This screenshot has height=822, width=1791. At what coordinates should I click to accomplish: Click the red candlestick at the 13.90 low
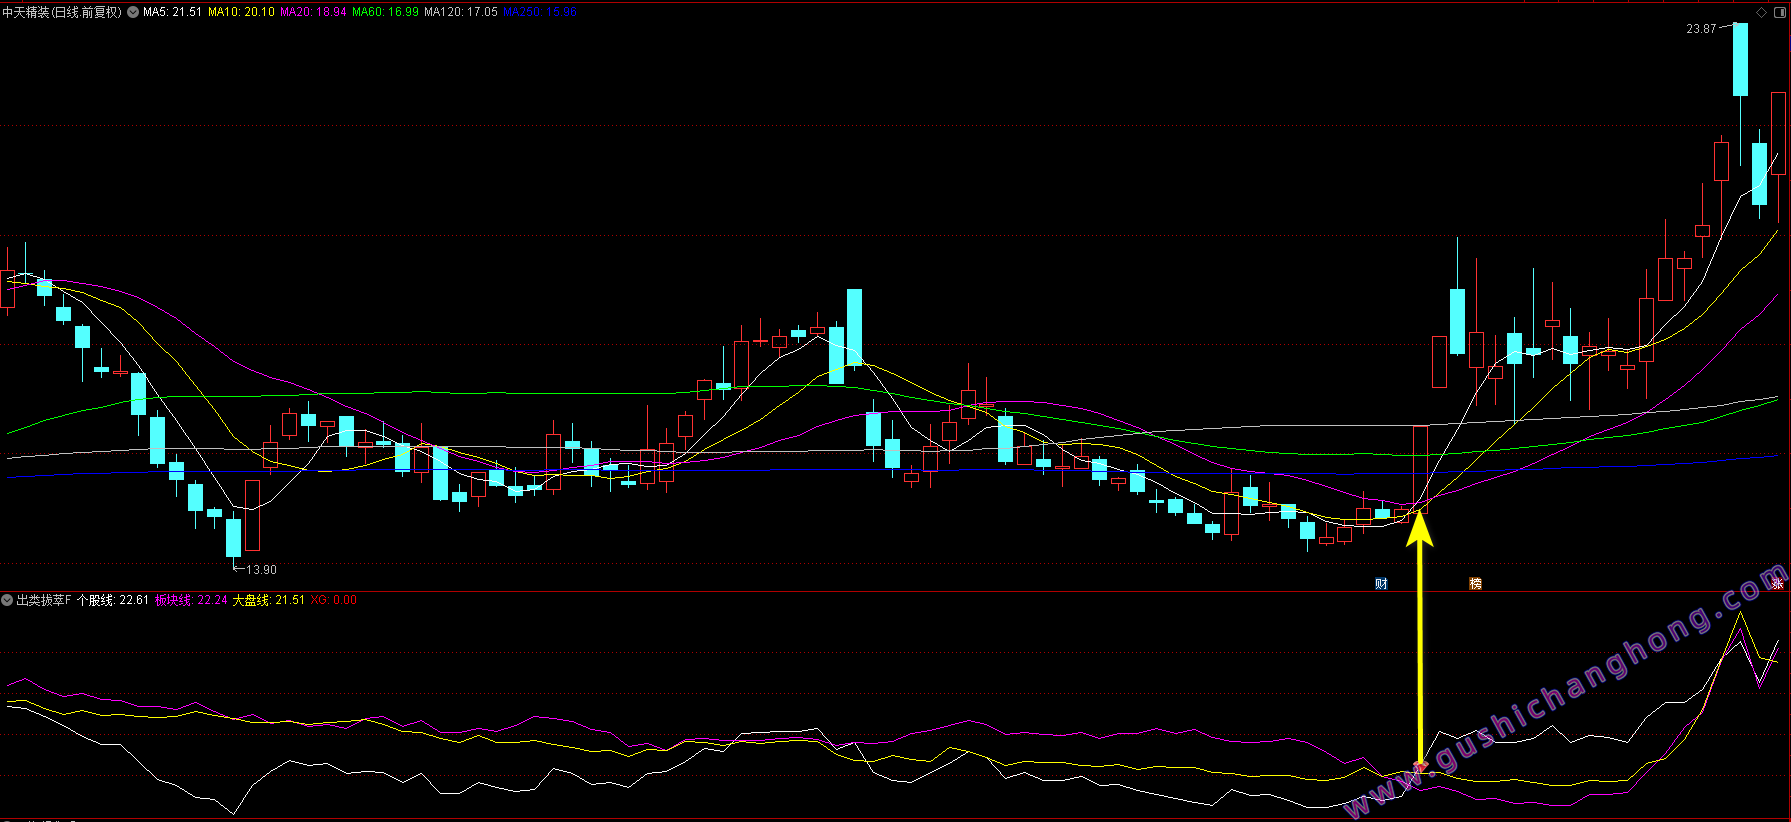pyautogui.click(x=253, y=515)
